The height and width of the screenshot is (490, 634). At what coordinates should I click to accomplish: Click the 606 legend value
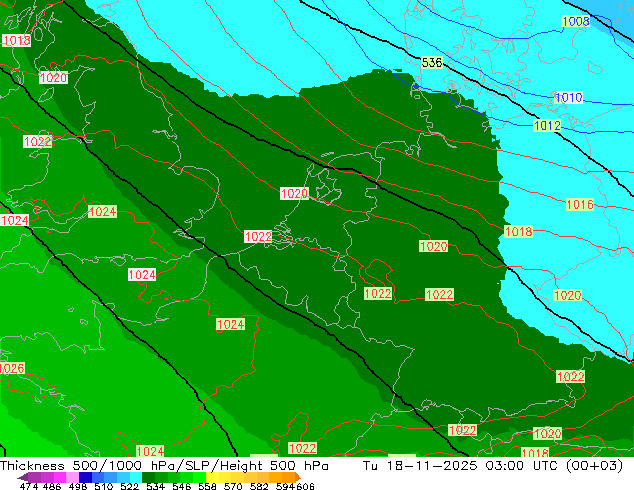(305, 486)
